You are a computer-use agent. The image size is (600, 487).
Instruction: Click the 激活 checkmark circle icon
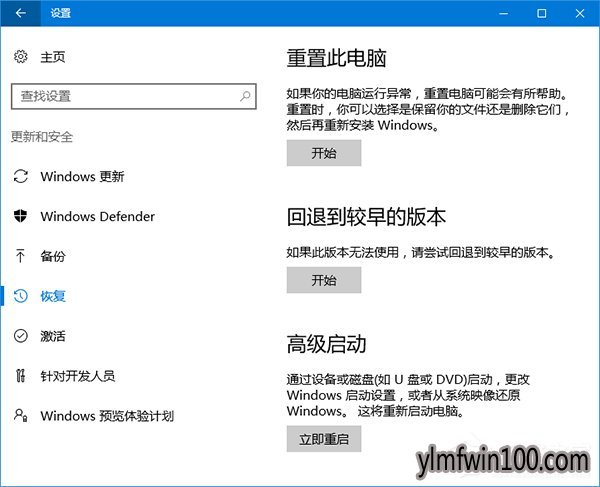pyautogui.click(x=20, y=336)
